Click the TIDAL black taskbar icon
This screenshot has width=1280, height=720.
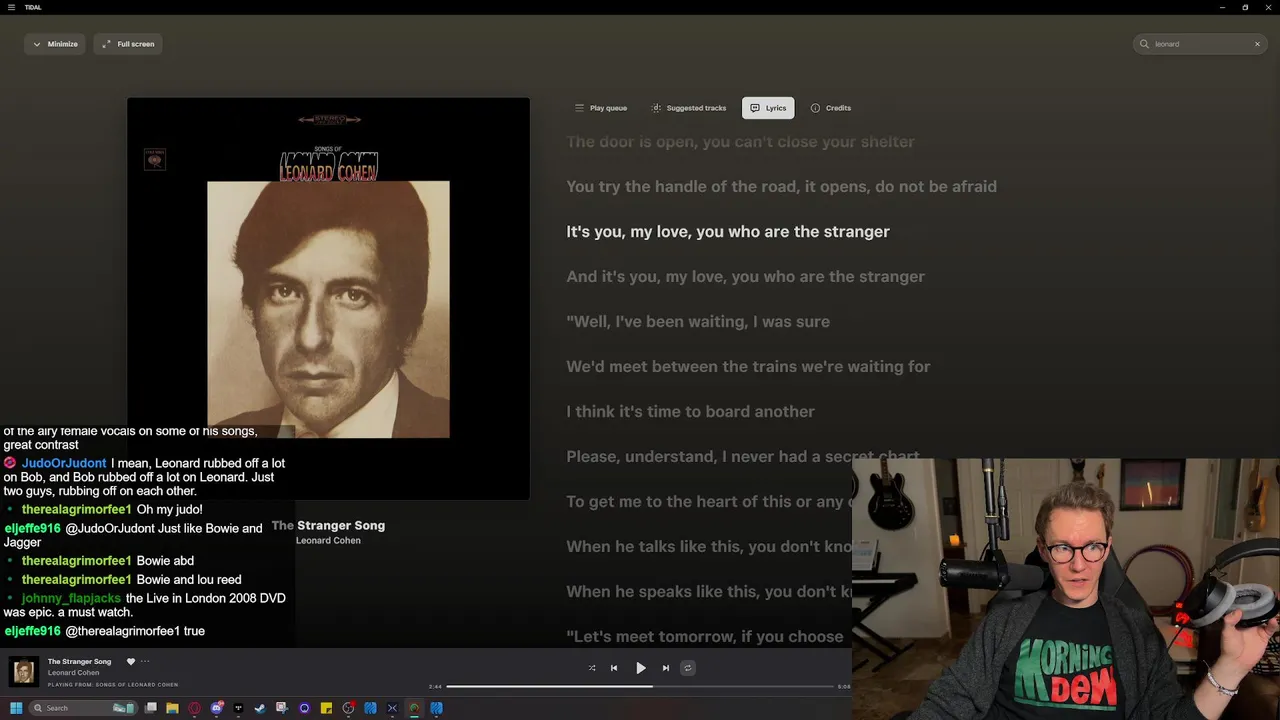point(238,708)
